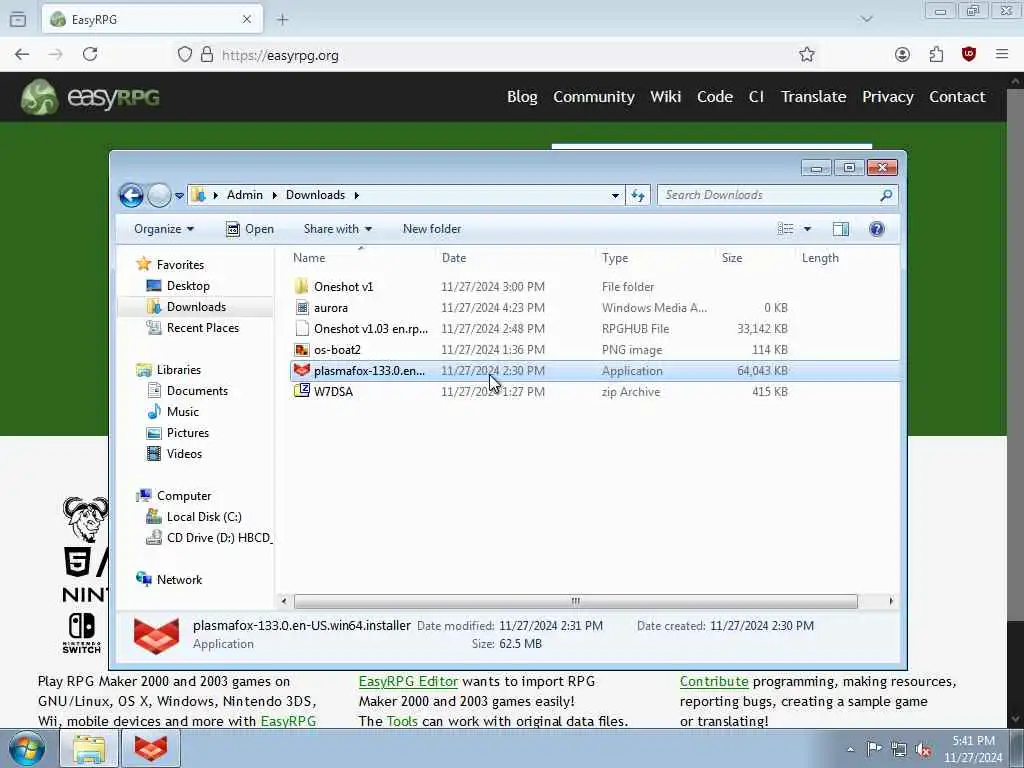Open Explorer help icon
1024x768 pixels.
tap(877, 229)
